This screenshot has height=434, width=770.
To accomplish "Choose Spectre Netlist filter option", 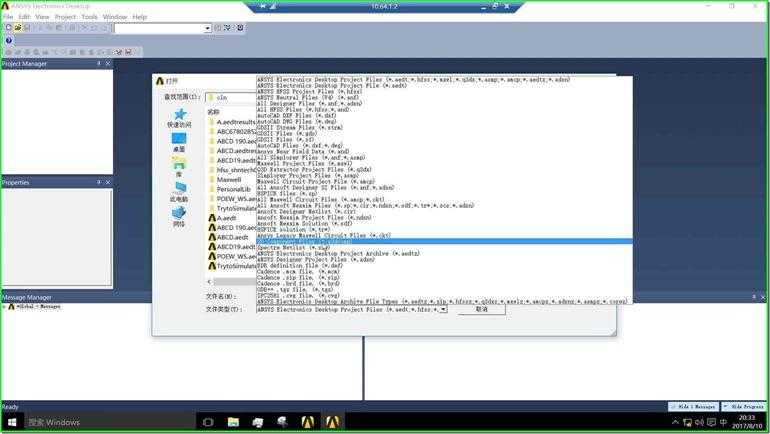I will (x=293, y=247).
